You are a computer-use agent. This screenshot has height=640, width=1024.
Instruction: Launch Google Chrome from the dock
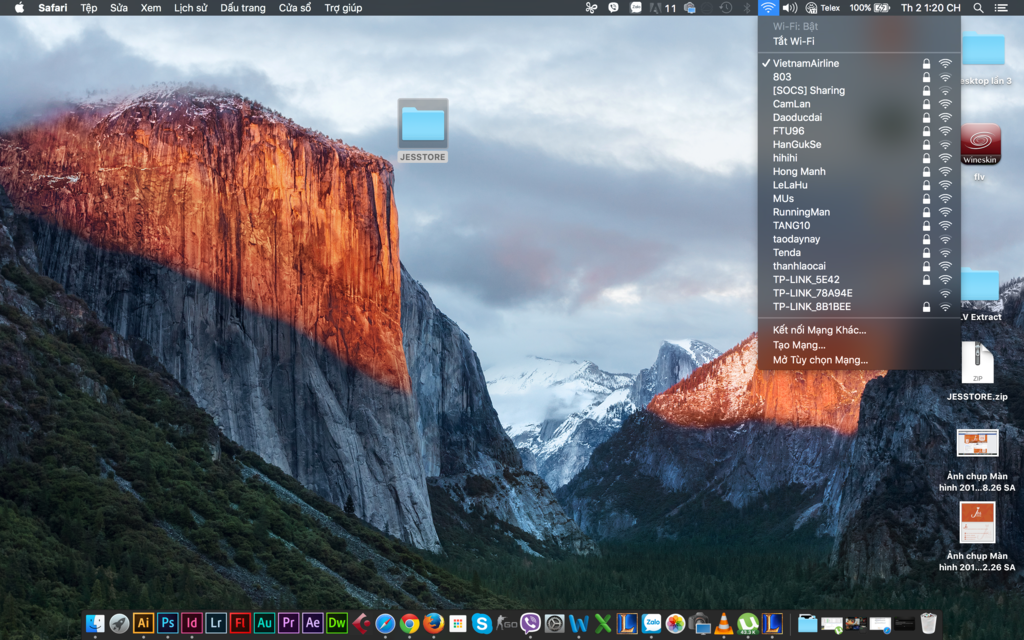pos(409,623)
